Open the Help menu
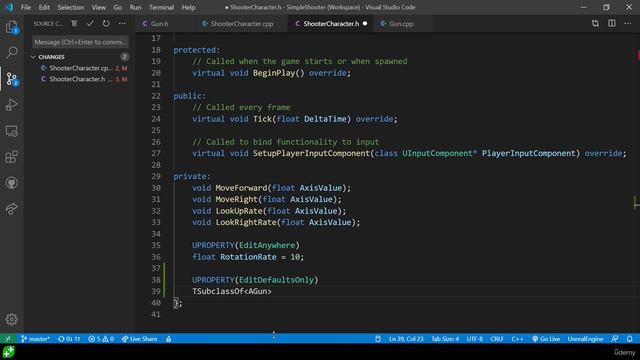Image resolution: width=640 pixels, height=360 pixels. tap(188, 7)
